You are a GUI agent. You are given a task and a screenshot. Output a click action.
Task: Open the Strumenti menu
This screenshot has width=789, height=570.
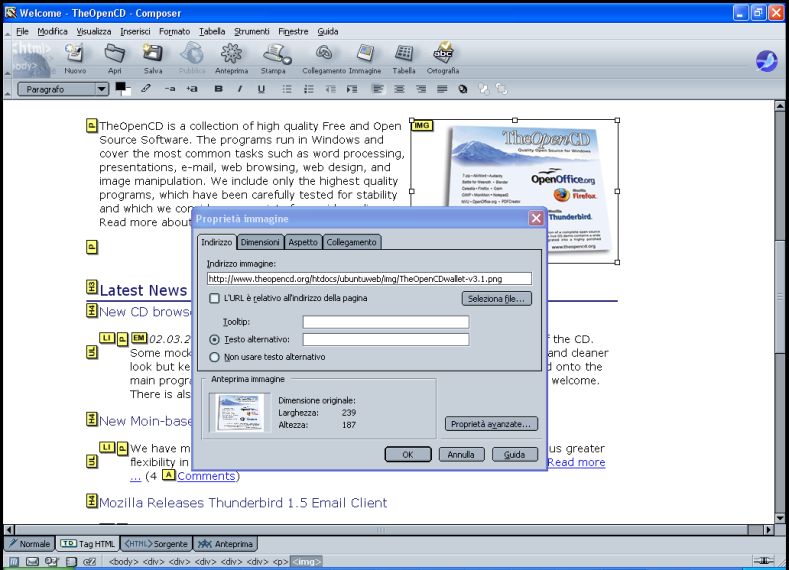(x=252, y=31)
